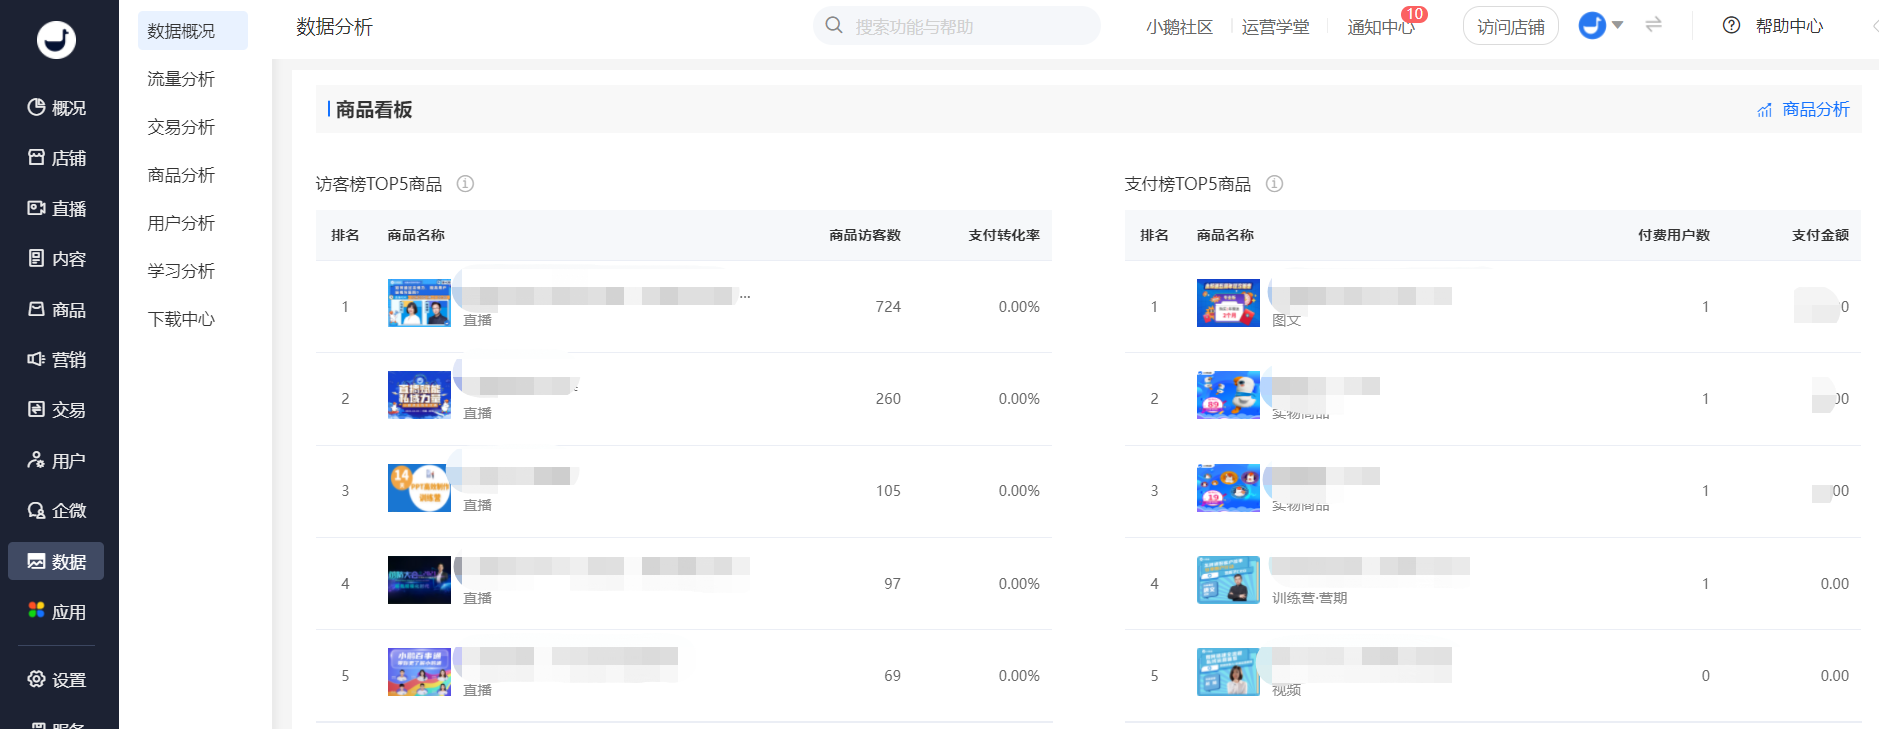Select 商品分析 submenu item

click(181, 175)
